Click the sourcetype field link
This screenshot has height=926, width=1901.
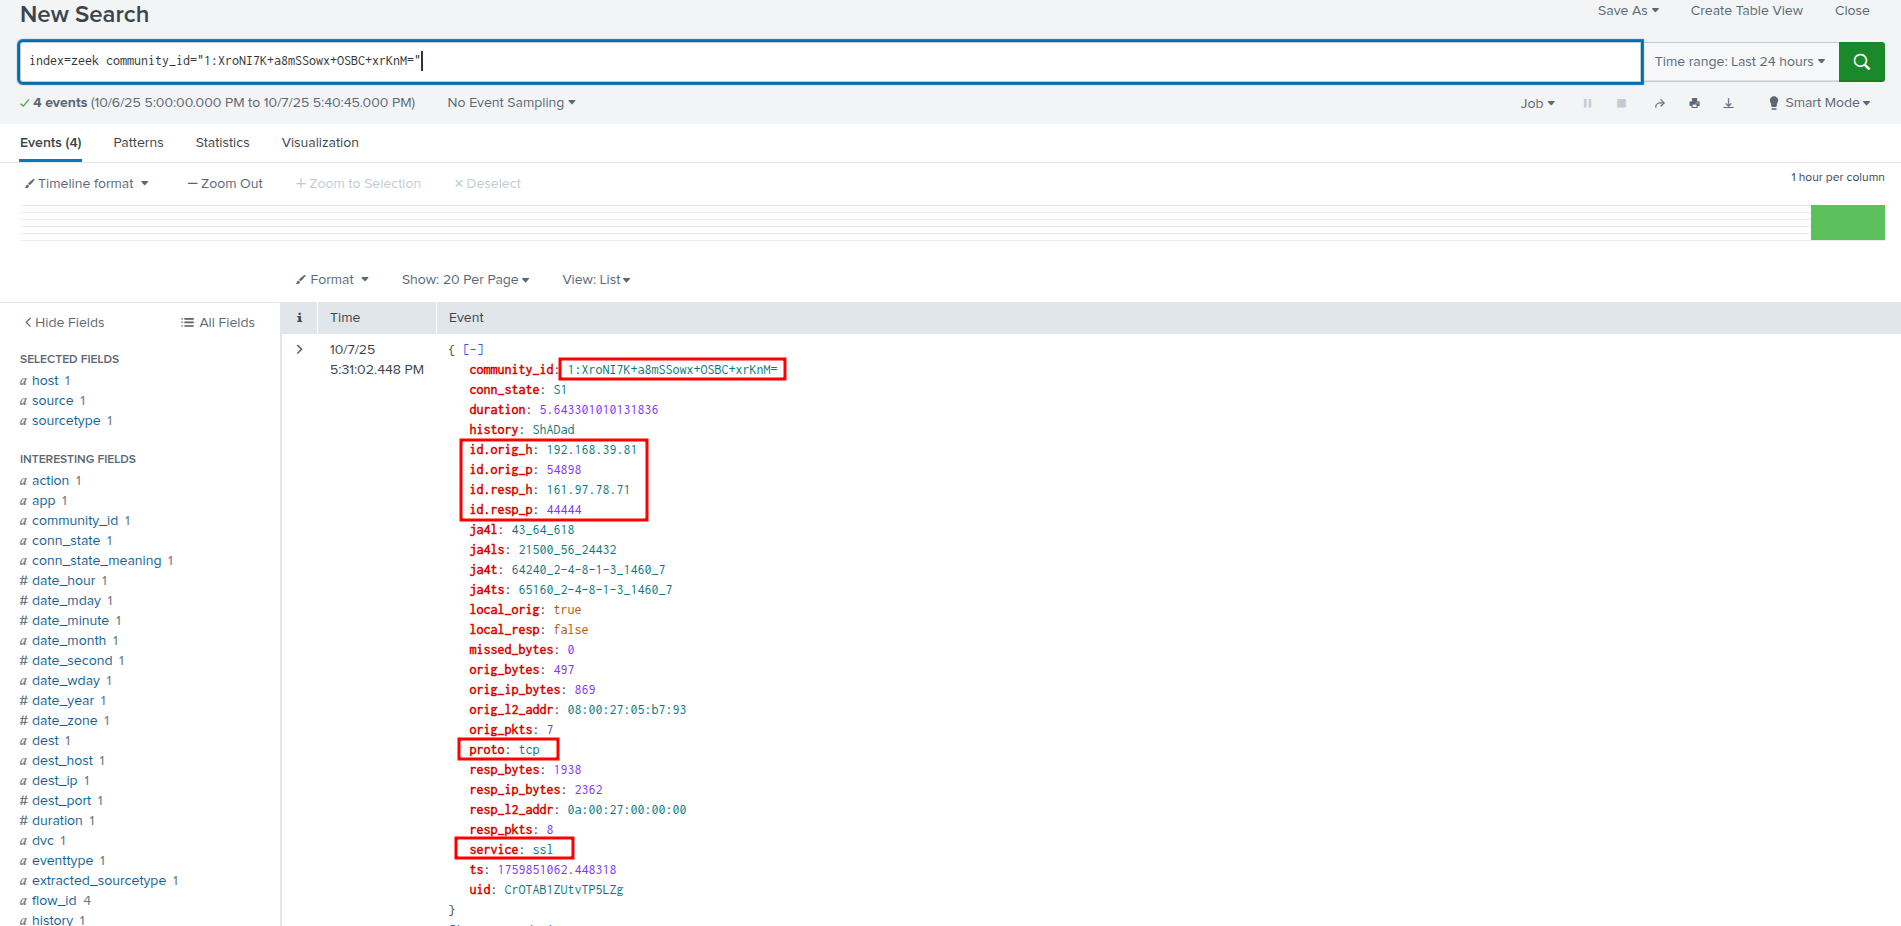[66, 421]
